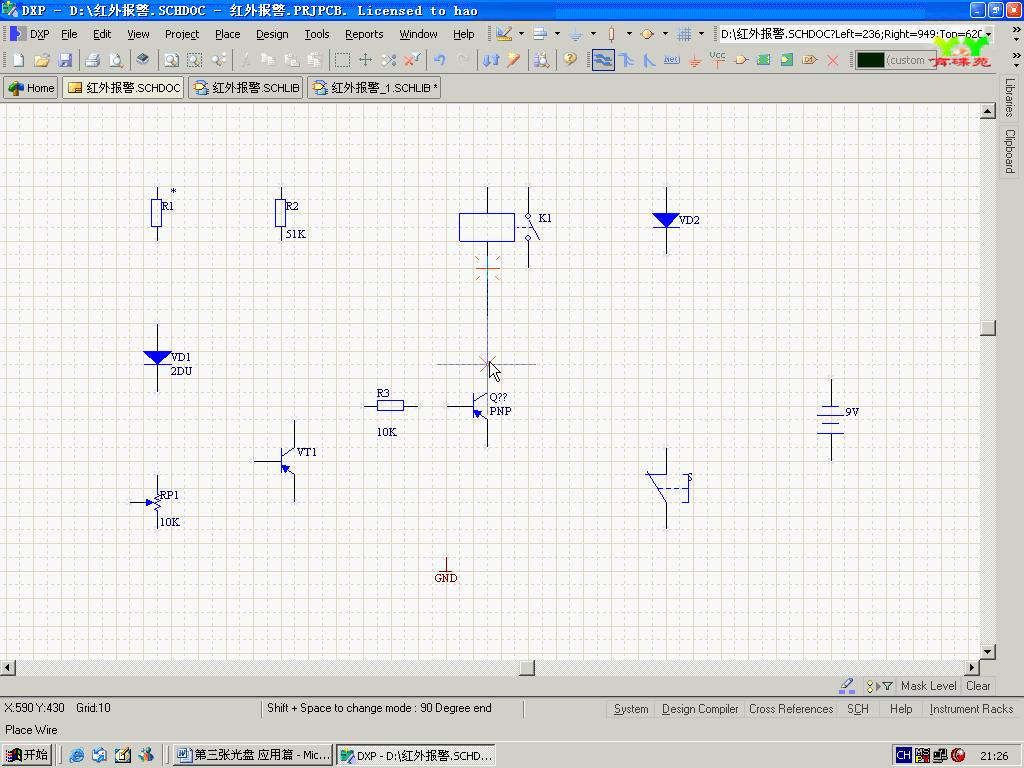Image resolution: width=1024 pixels, height=768 pixels.
Task: Place a part using gate icon
Action: point(741,60)
